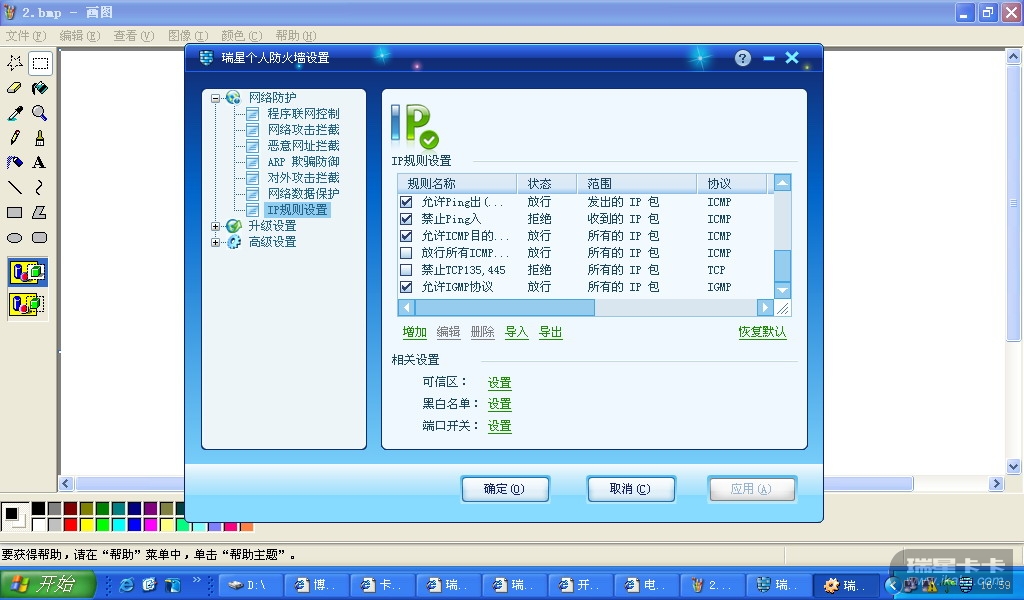The height and width of the screenshot is (600, 1024).
Task: Click the rule list scroll-left arrow
Action: click(406, 308)
